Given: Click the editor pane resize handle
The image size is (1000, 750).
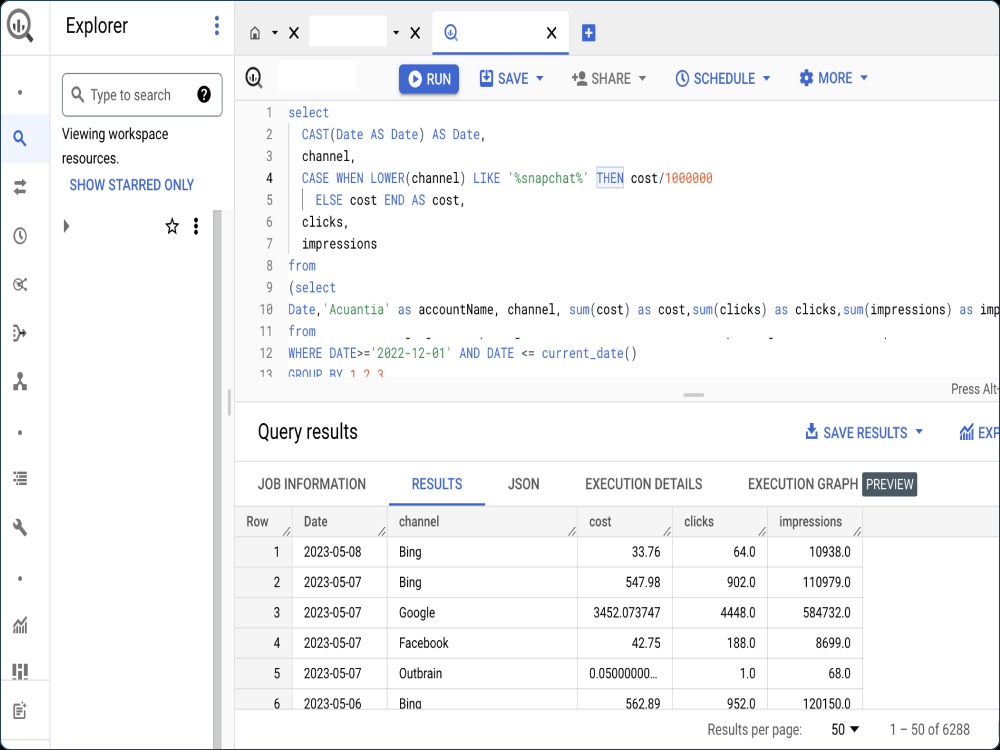Looking at the screenshot, I should click(693, 395).
